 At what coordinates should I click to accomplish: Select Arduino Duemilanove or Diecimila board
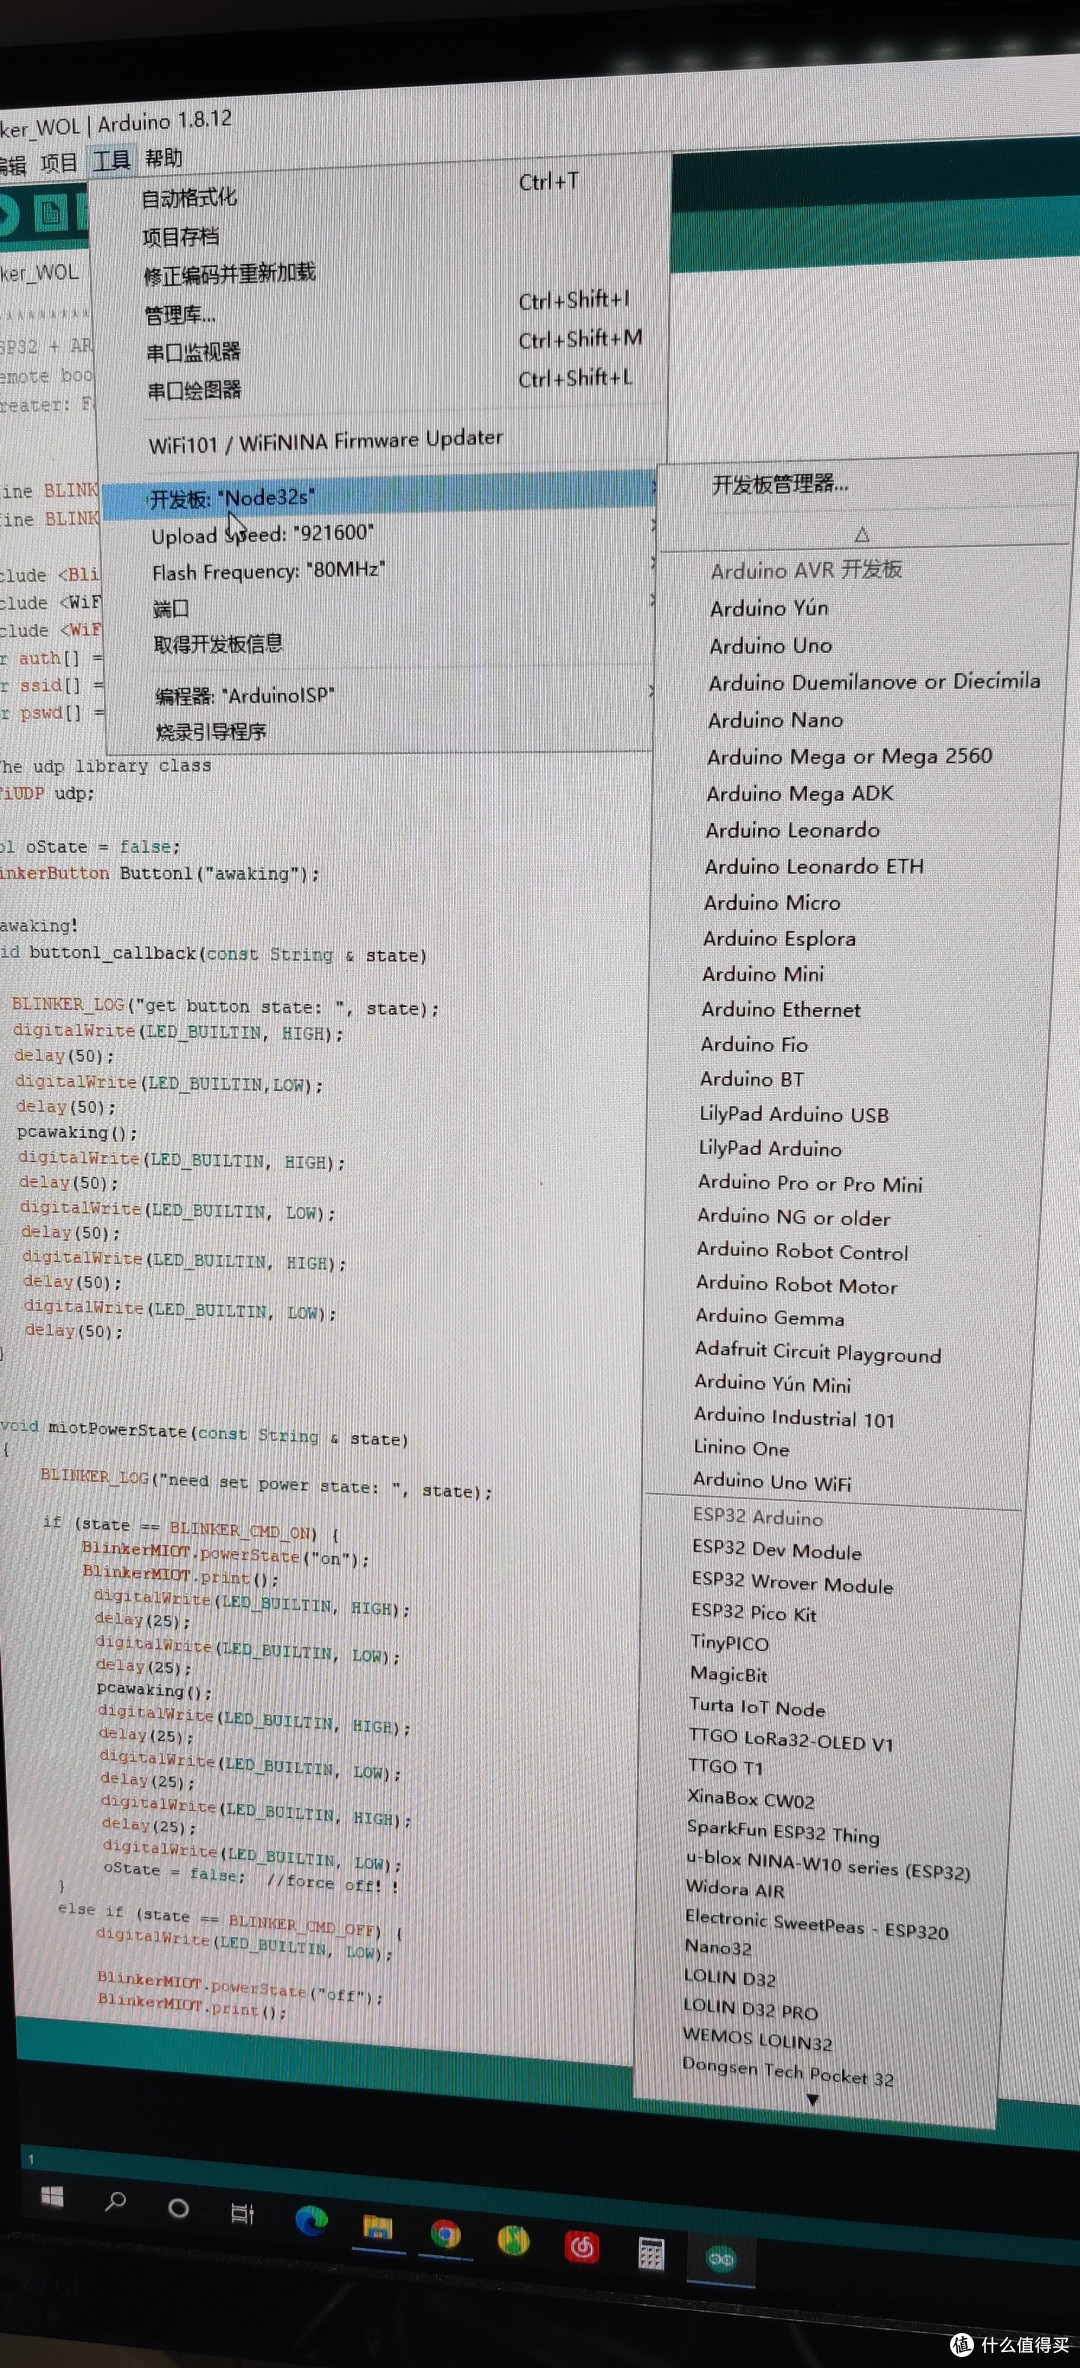874,682
